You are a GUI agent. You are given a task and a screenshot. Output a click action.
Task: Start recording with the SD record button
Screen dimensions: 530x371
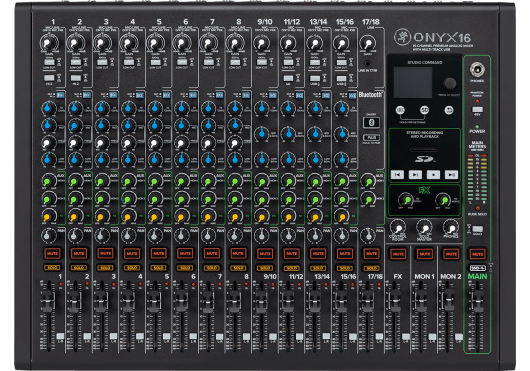[x=433, y=174]
